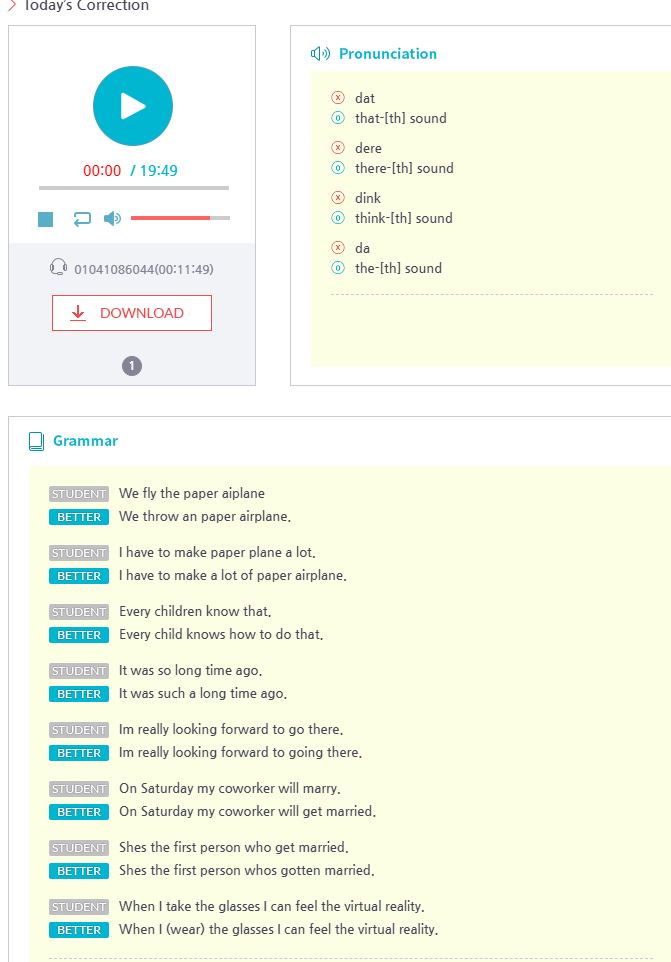Click the Pronunciation speaker icon
Screen dimensions: 671x962
(x=320, y=54)
